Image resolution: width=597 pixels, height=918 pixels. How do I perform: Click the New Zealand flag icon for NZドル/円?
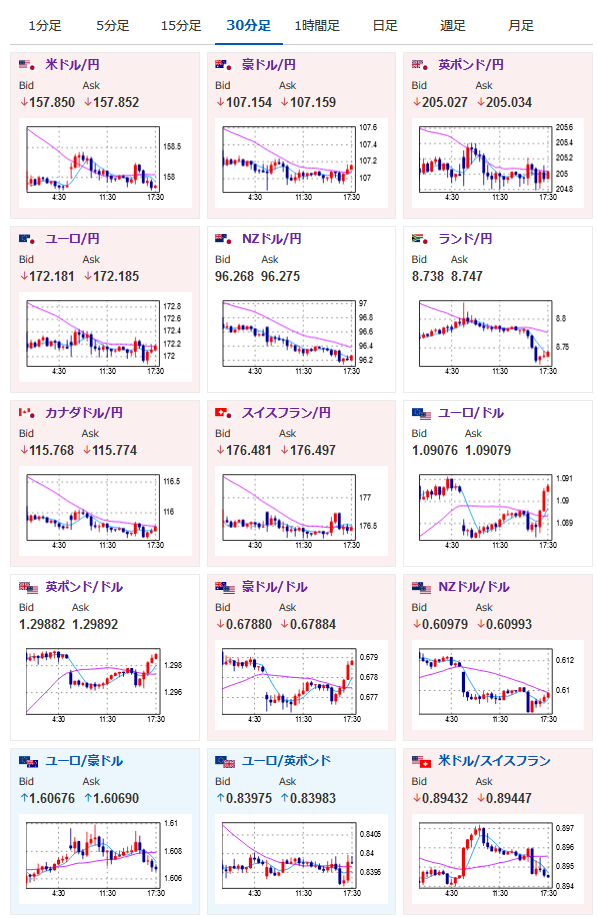click(224, 239)
